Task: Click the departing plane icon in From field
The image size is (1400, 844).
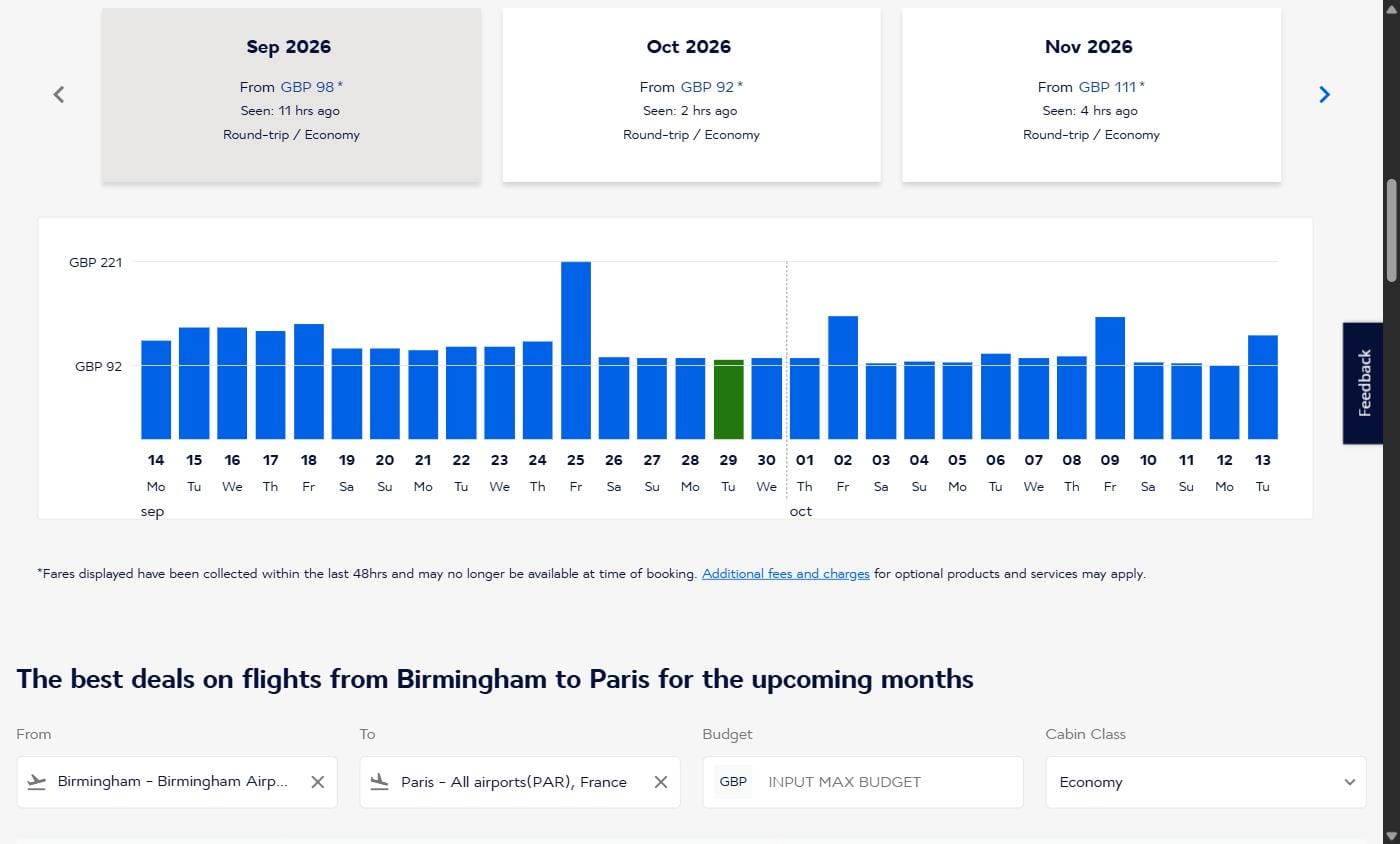Action: click(37, 782)
